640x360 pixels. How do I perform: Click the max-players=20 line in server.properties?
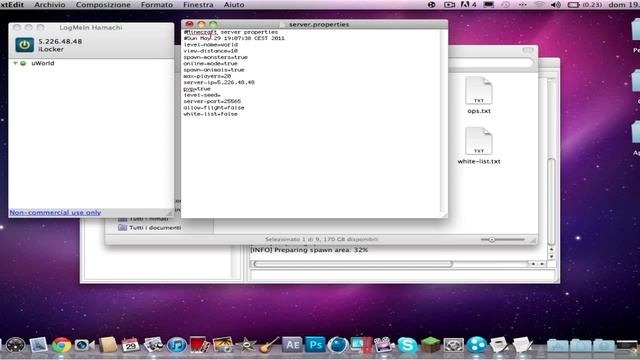point(207,76)
